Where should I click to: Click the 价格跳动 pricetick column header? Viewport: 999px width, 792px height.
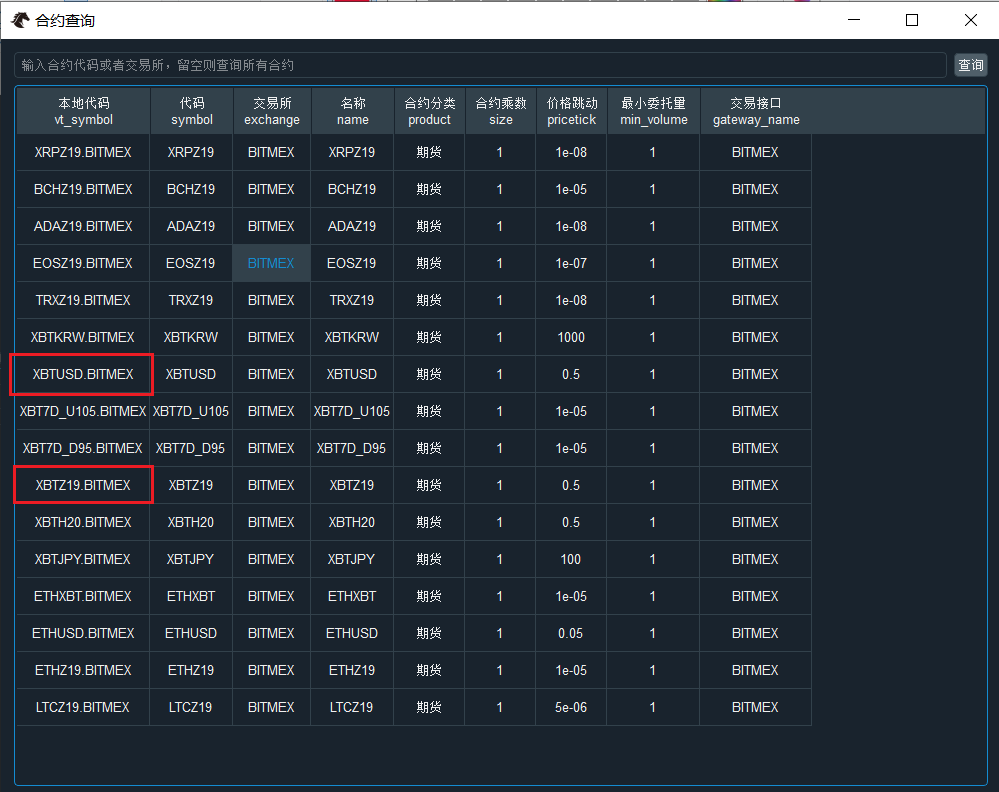click(x=571, y=112)
